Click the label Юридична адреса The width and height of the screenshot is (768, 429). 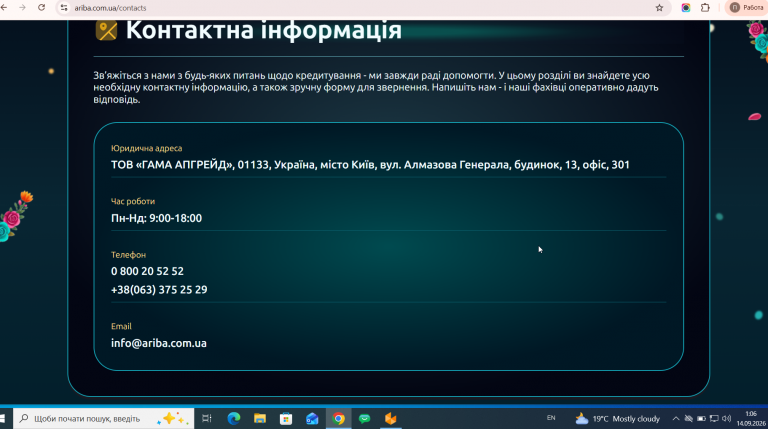[146, 148]
